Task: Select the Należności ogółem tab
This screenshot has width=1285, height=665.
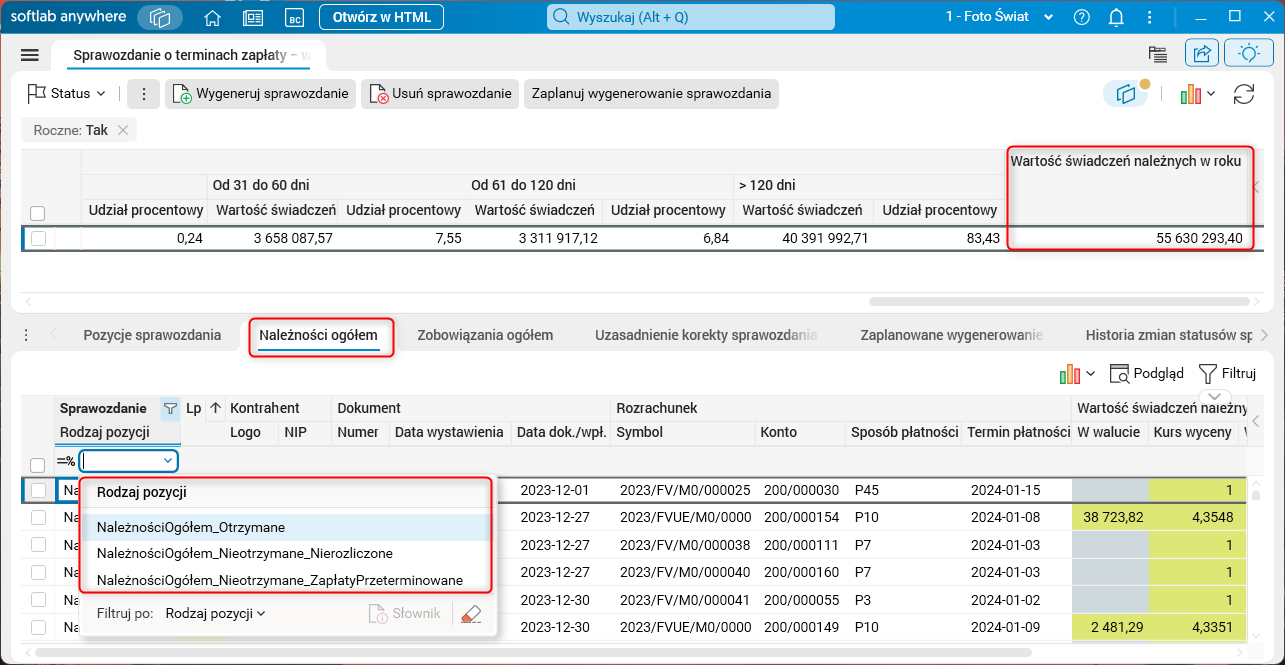Action: point(319,335)
